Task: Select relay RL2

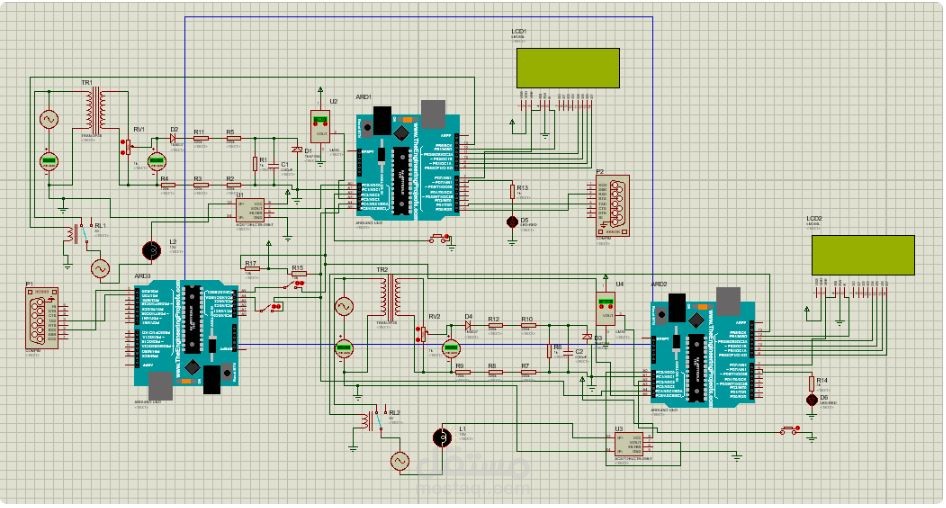Action: tap(374, 419)
